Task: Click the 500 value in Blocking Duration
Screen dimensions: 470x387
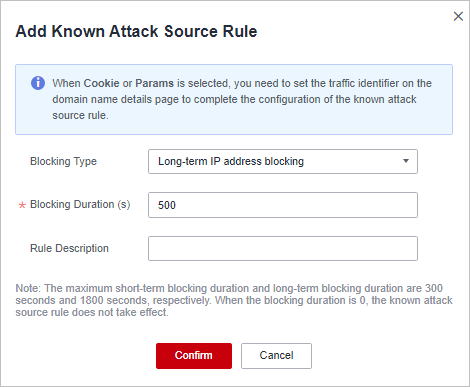Action: 167,205
